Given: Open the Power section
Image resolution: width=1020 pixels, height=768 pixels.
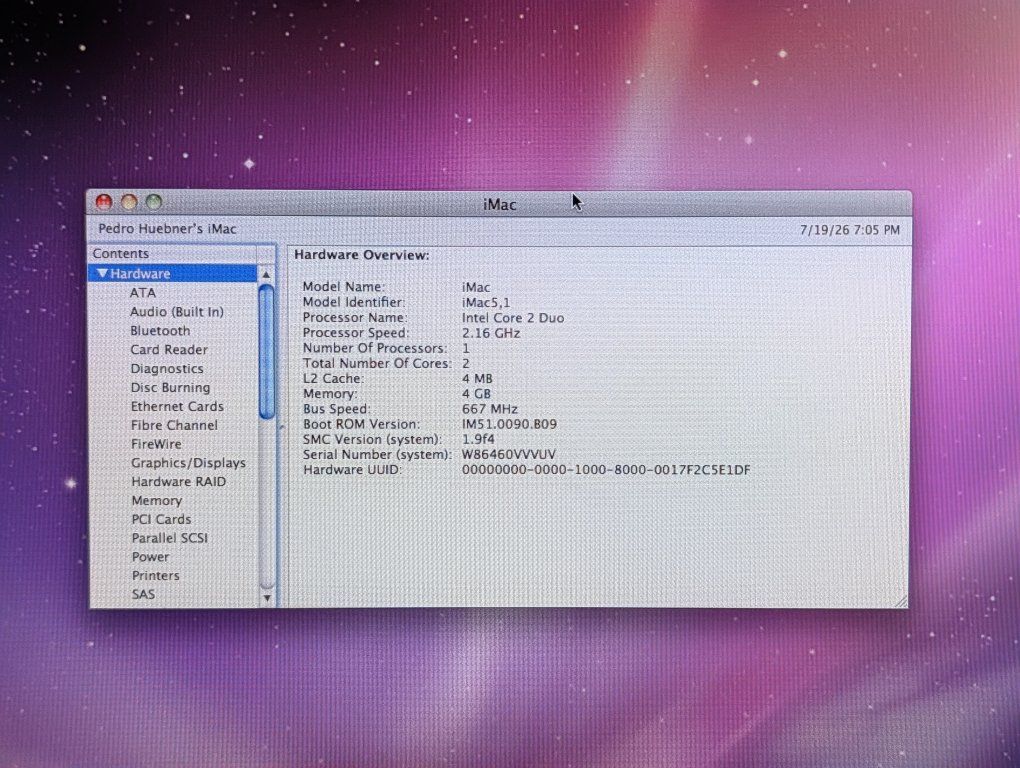Looking at the screenshot, I should click(150, 557).
